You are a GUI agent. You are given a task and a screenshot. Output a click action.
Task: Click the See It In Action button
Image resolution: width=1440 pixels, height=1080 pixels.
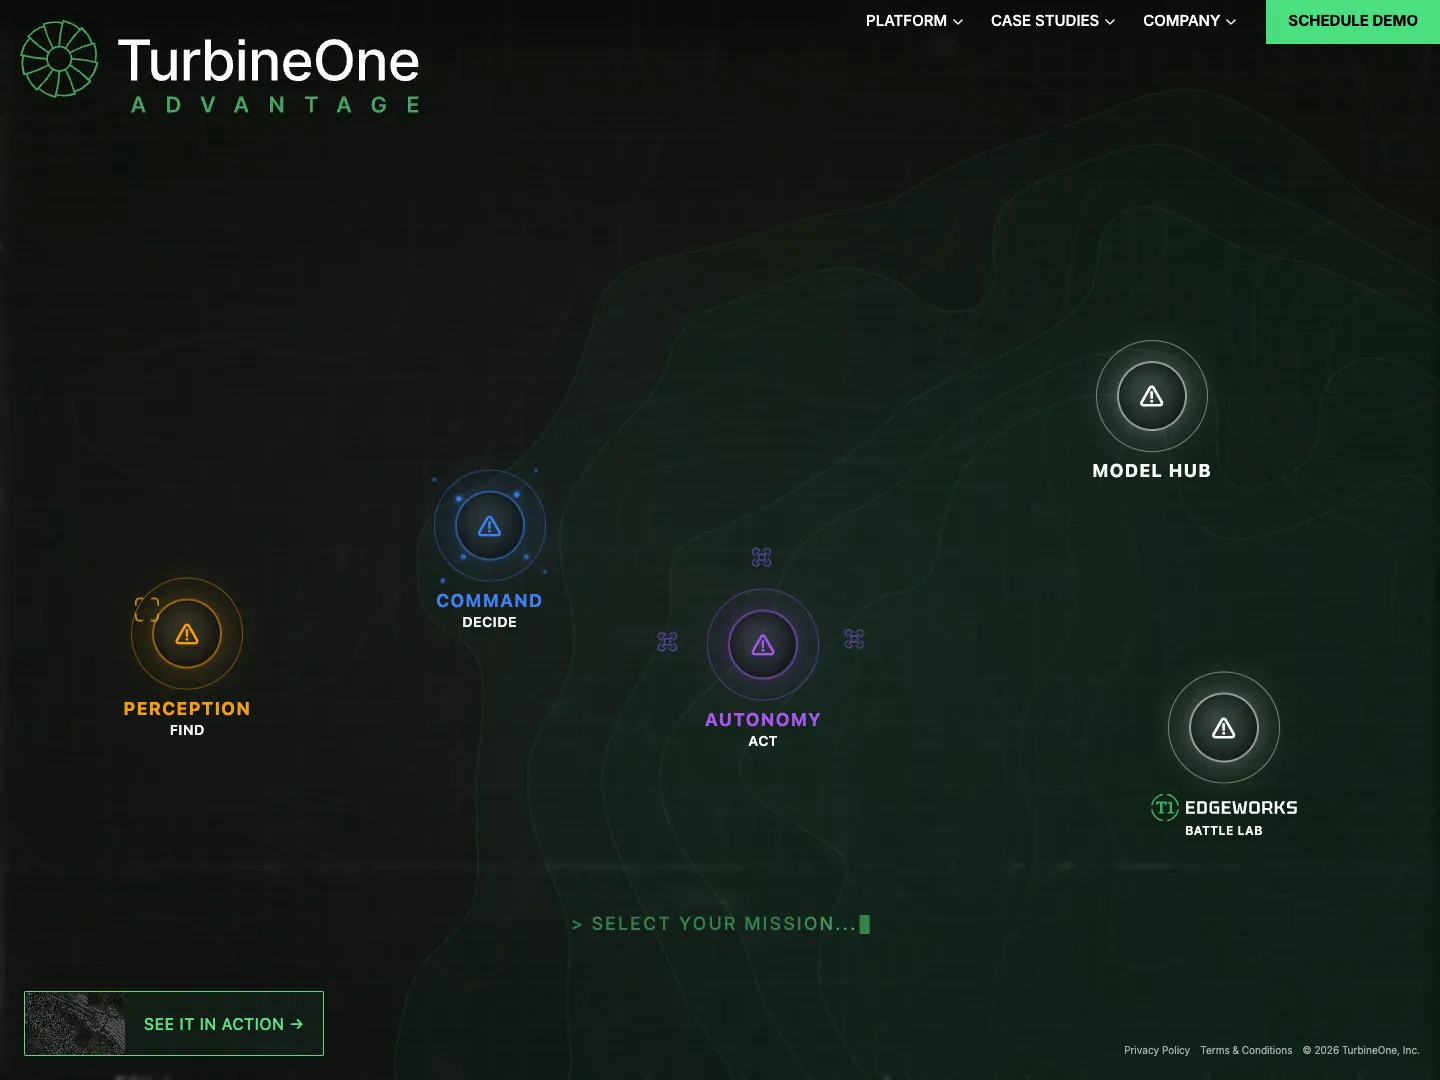(174, 1023)
